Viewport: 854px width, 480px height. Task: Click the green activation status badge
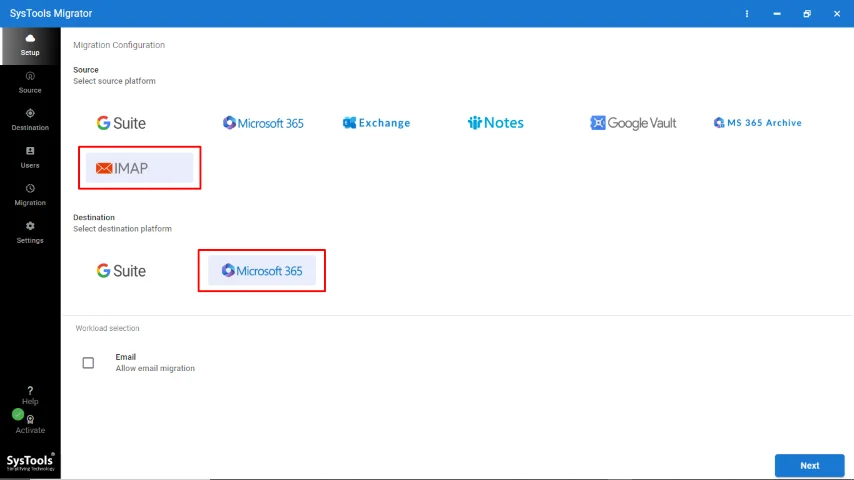point(18,415)
